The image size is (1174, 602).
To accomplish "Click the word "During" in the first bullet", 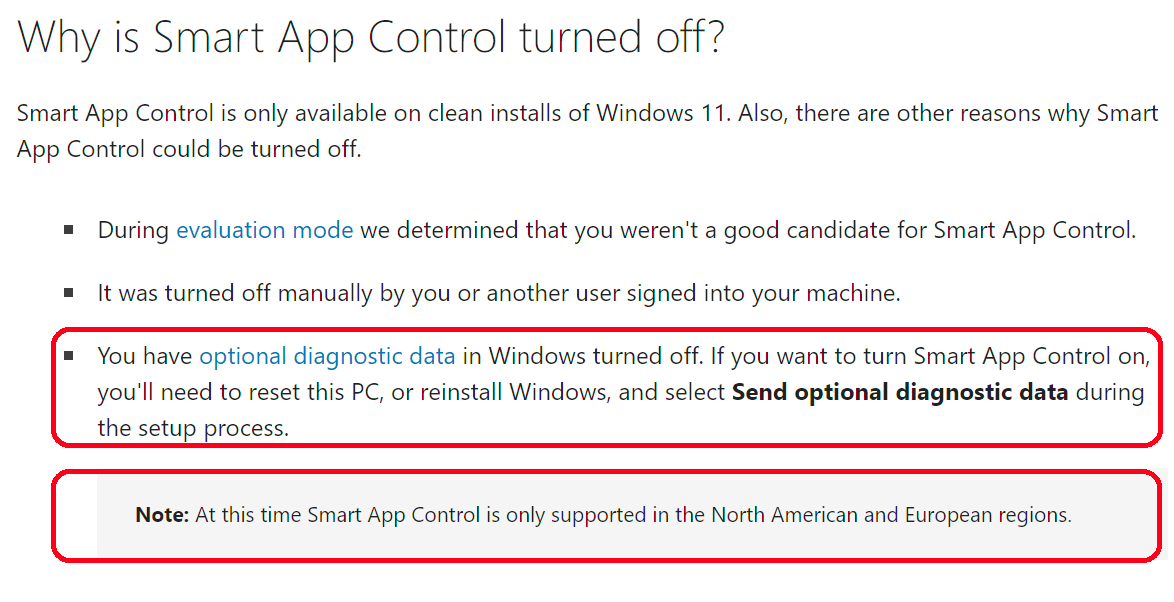I will [x=133, y=230].
